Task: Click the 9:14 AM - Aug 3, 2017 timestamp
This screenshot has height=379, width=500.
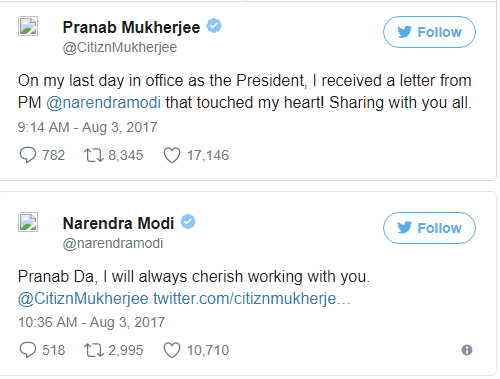Action: point(87,127)
